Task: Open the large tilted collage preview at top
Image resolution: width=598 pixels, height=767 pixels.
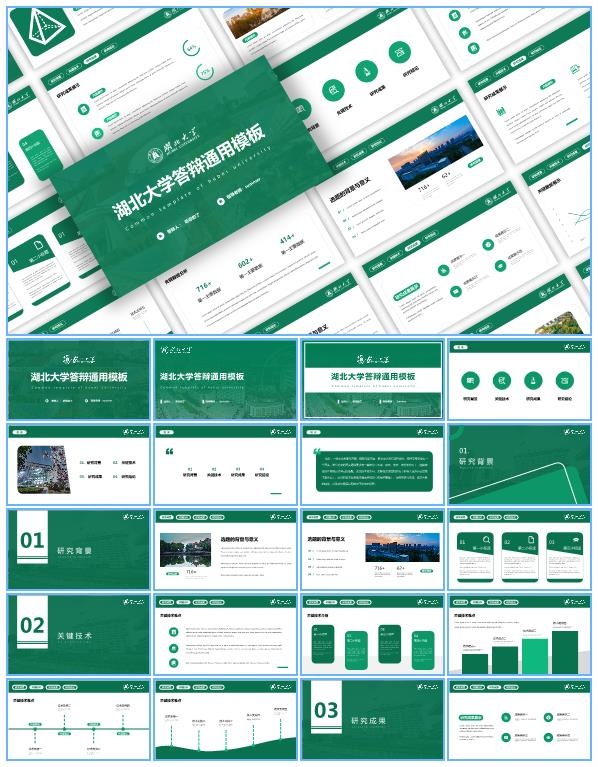Action: click(299, 171)
